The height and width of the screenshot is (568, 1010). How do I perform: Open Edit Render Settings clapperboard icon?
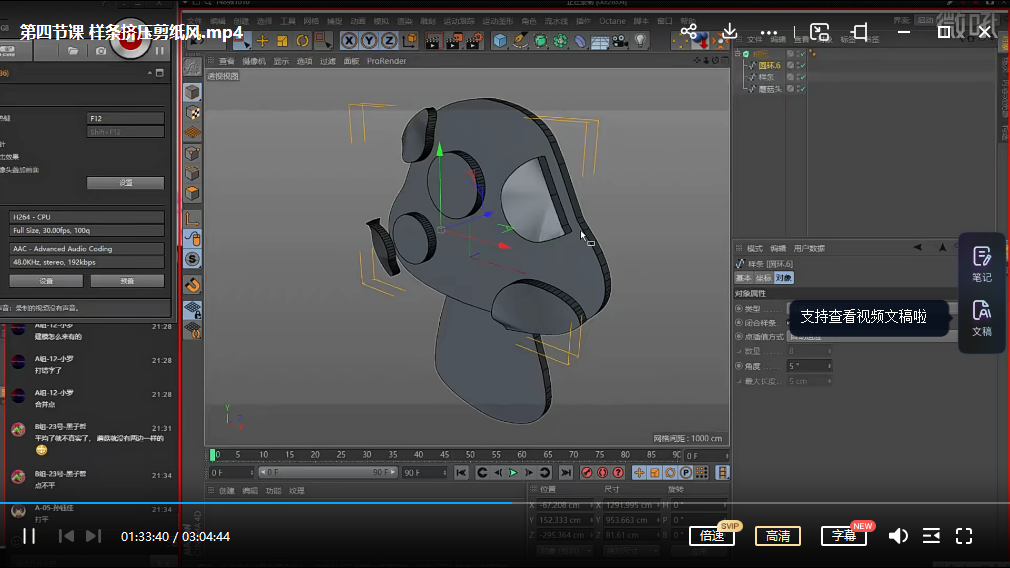pyautogui.click(x=474, y=41)
